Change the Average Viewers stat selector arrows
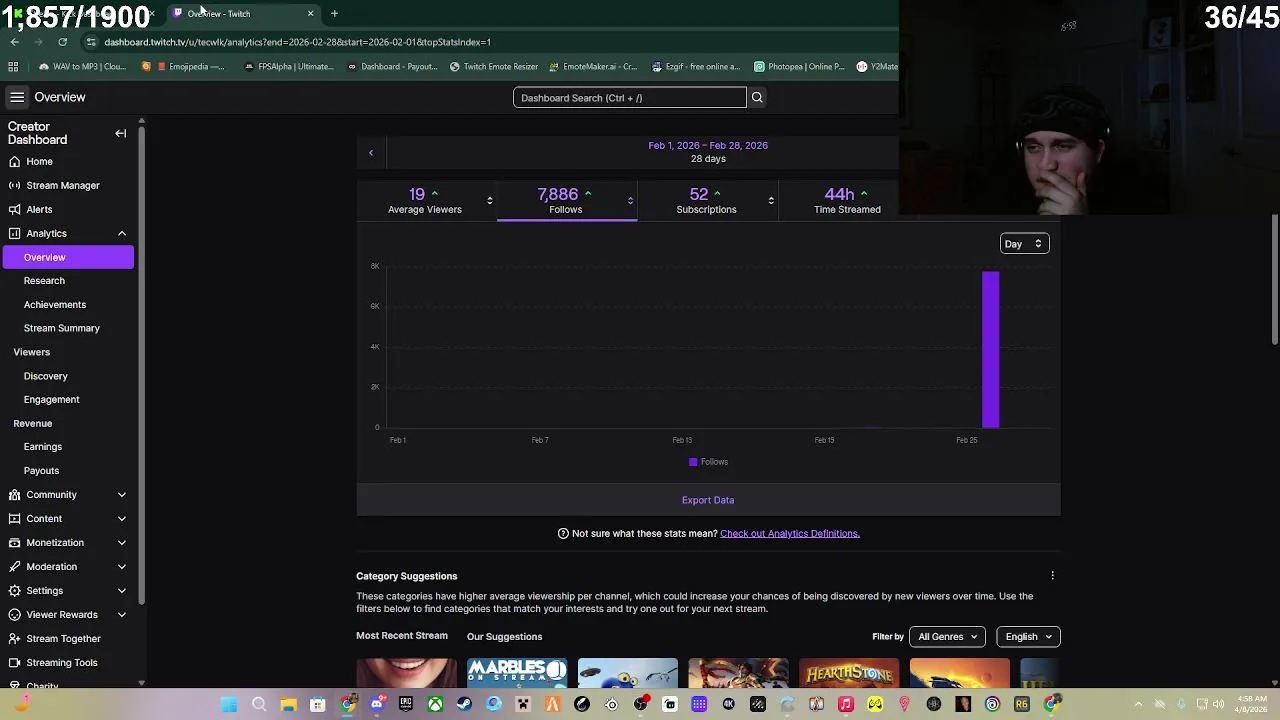The image size is (1280, 720). [490, 201]
